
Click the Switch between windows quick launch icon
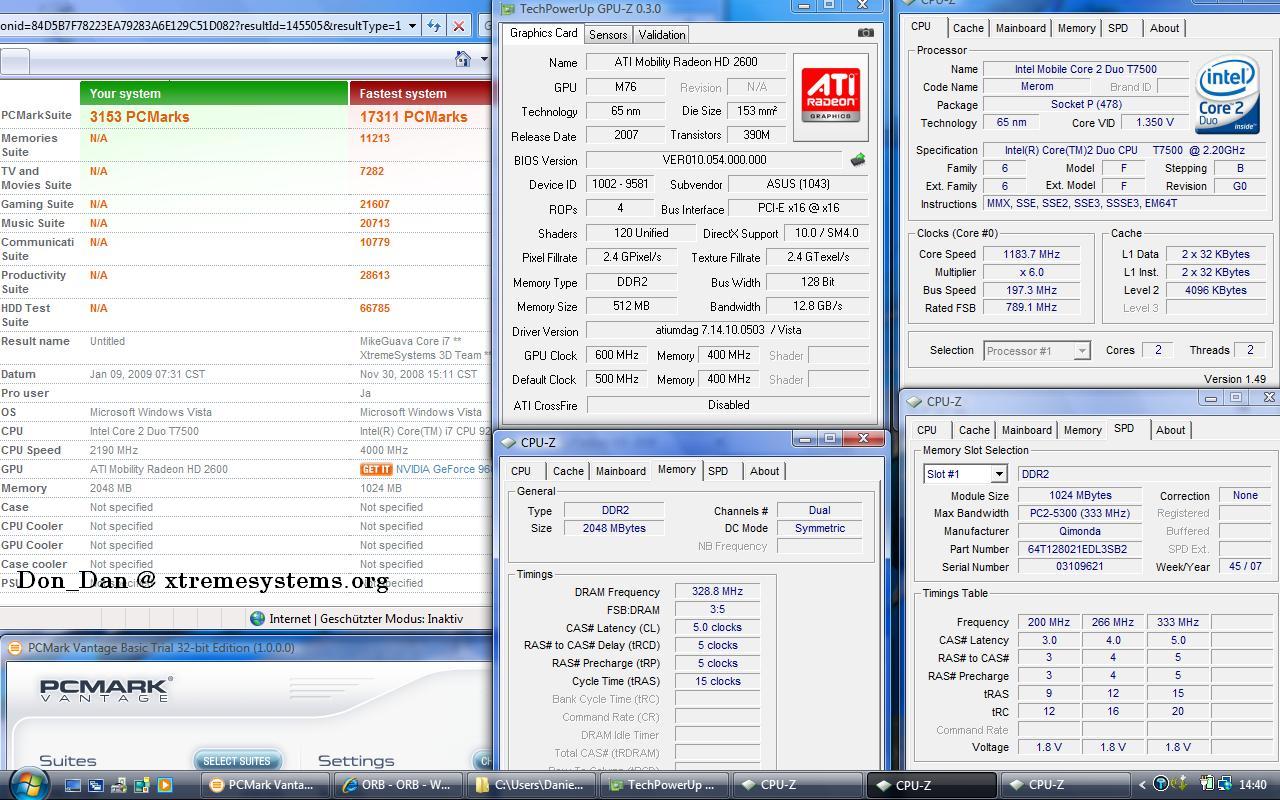(96, 785)
